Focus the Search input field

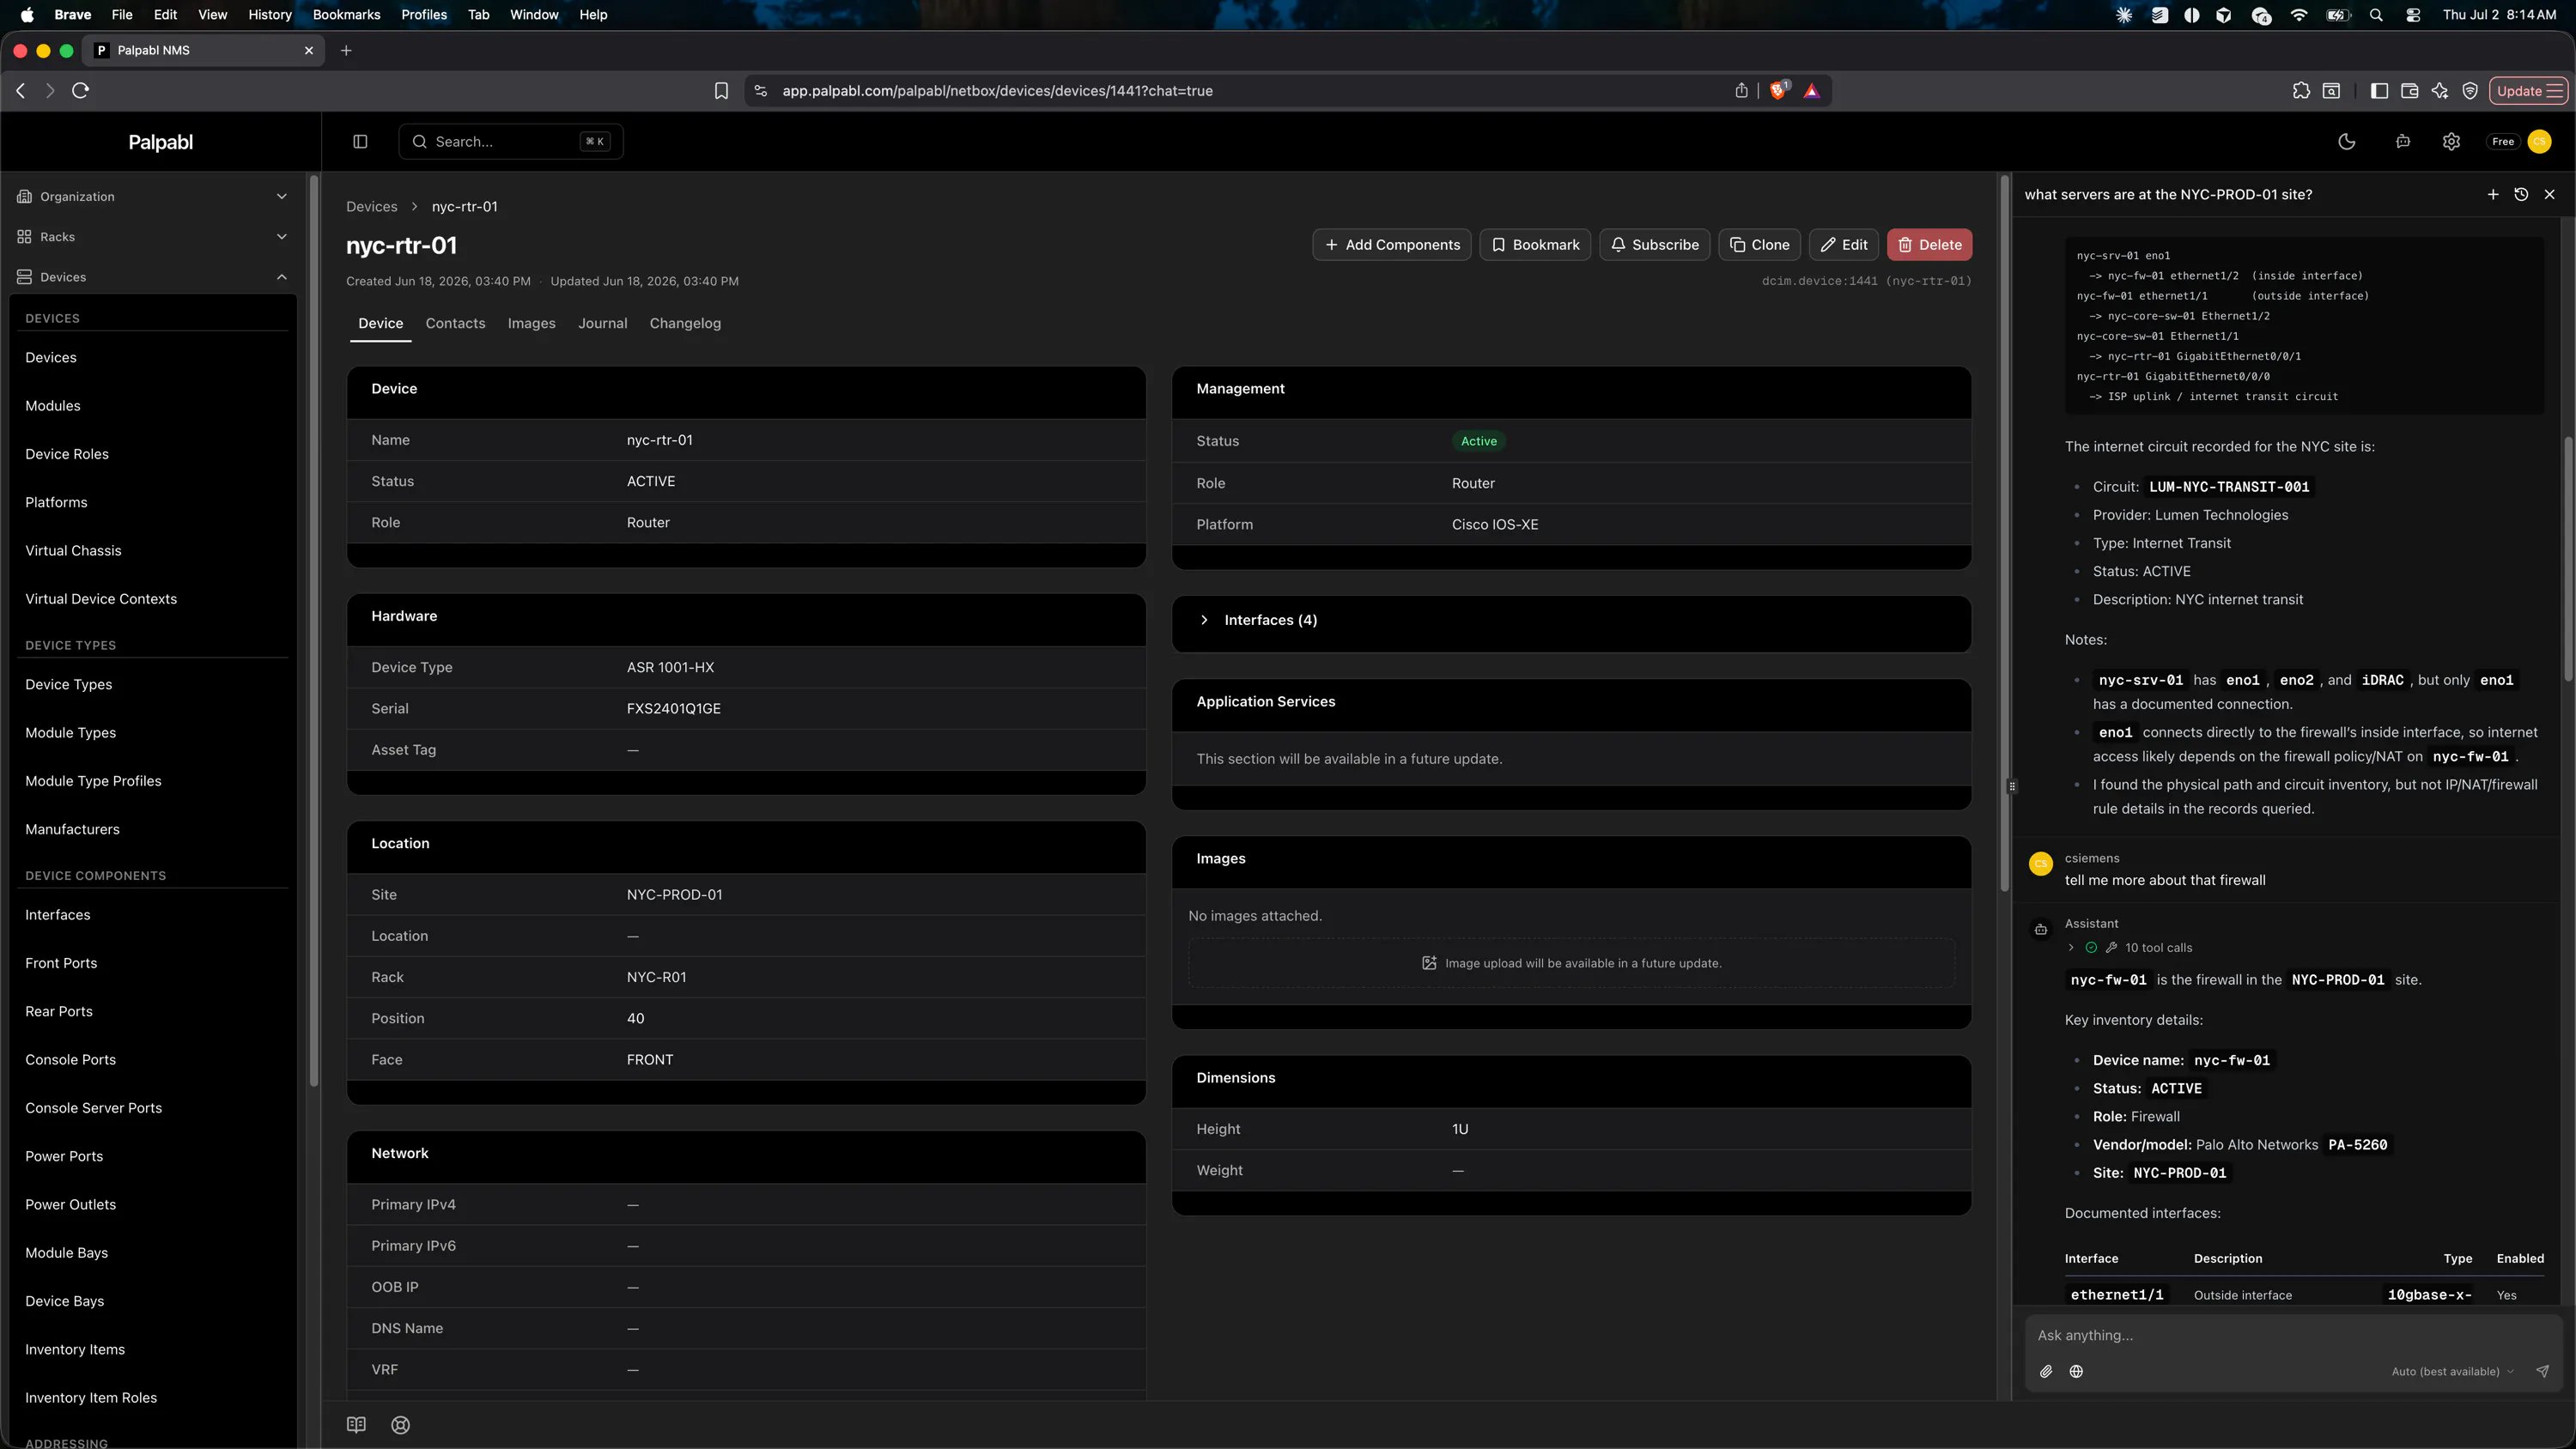coord(510,142)
